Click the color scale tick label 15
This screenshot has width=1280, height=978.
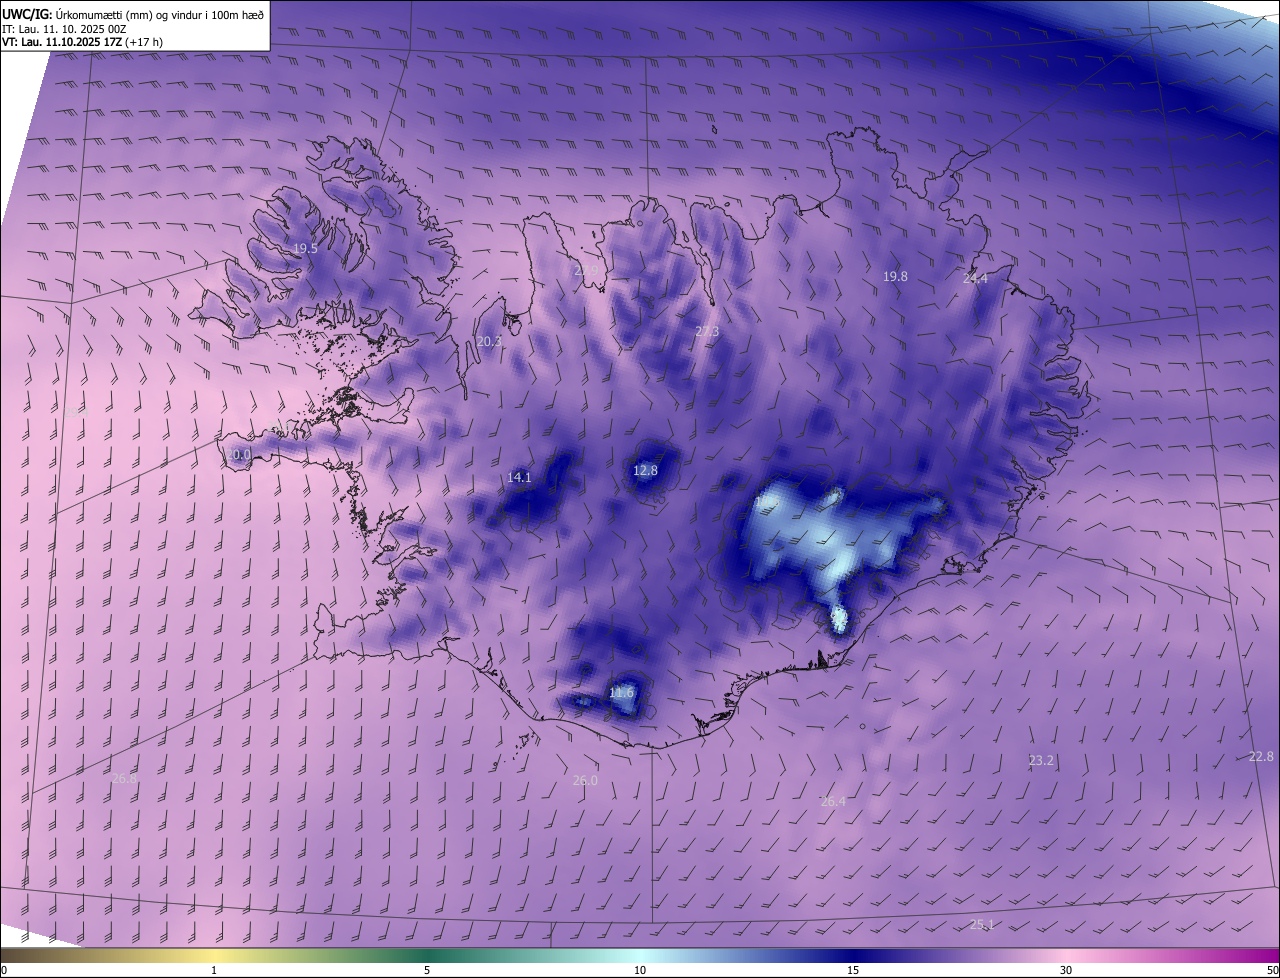(x=853, y=970)
